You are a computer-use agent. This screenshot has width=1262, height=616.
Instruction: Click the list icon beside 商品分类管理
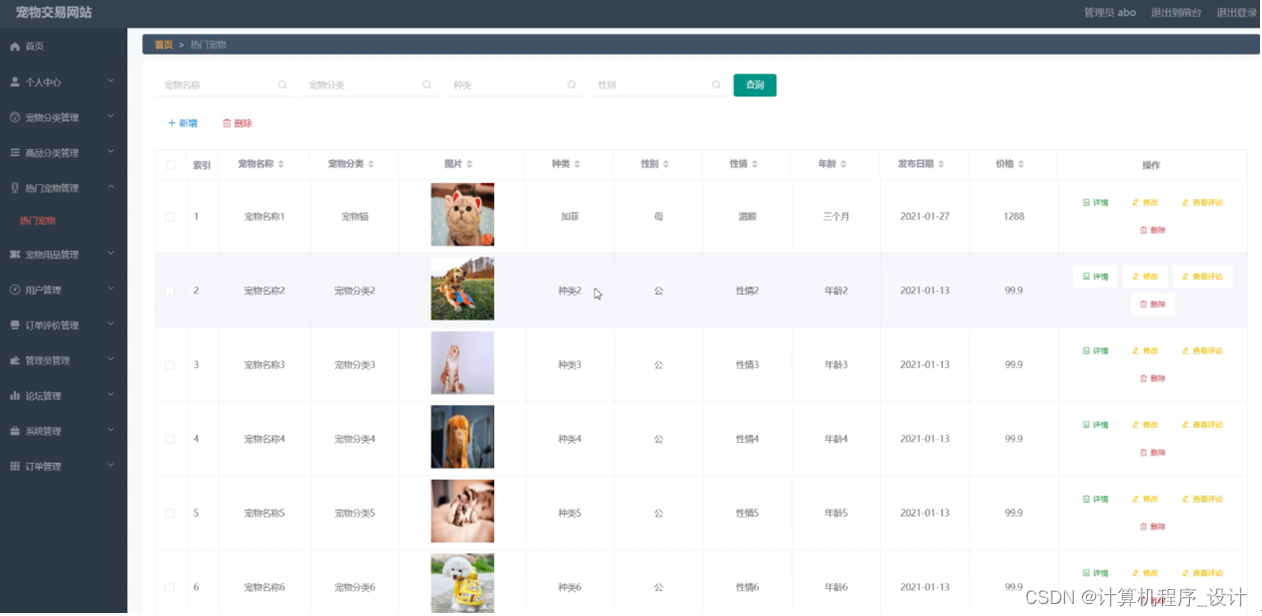15,153
